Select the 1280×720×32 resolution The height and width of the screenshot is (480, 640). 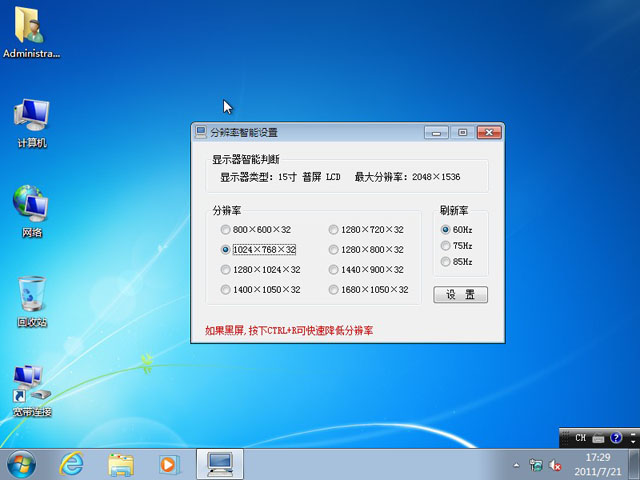pyautogui.click(x=366, y=230)
